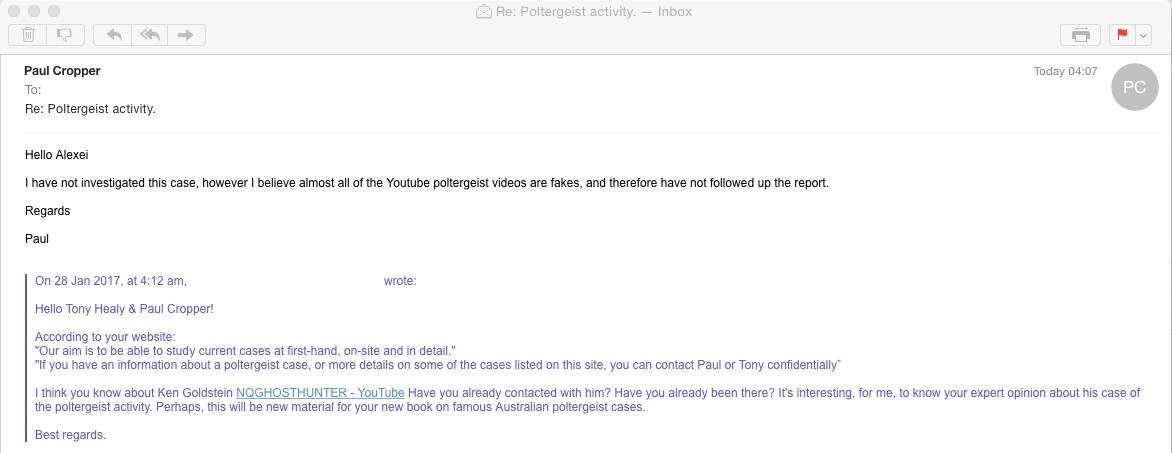
Task: Click the trash icon to delete message
Action: 28,35
